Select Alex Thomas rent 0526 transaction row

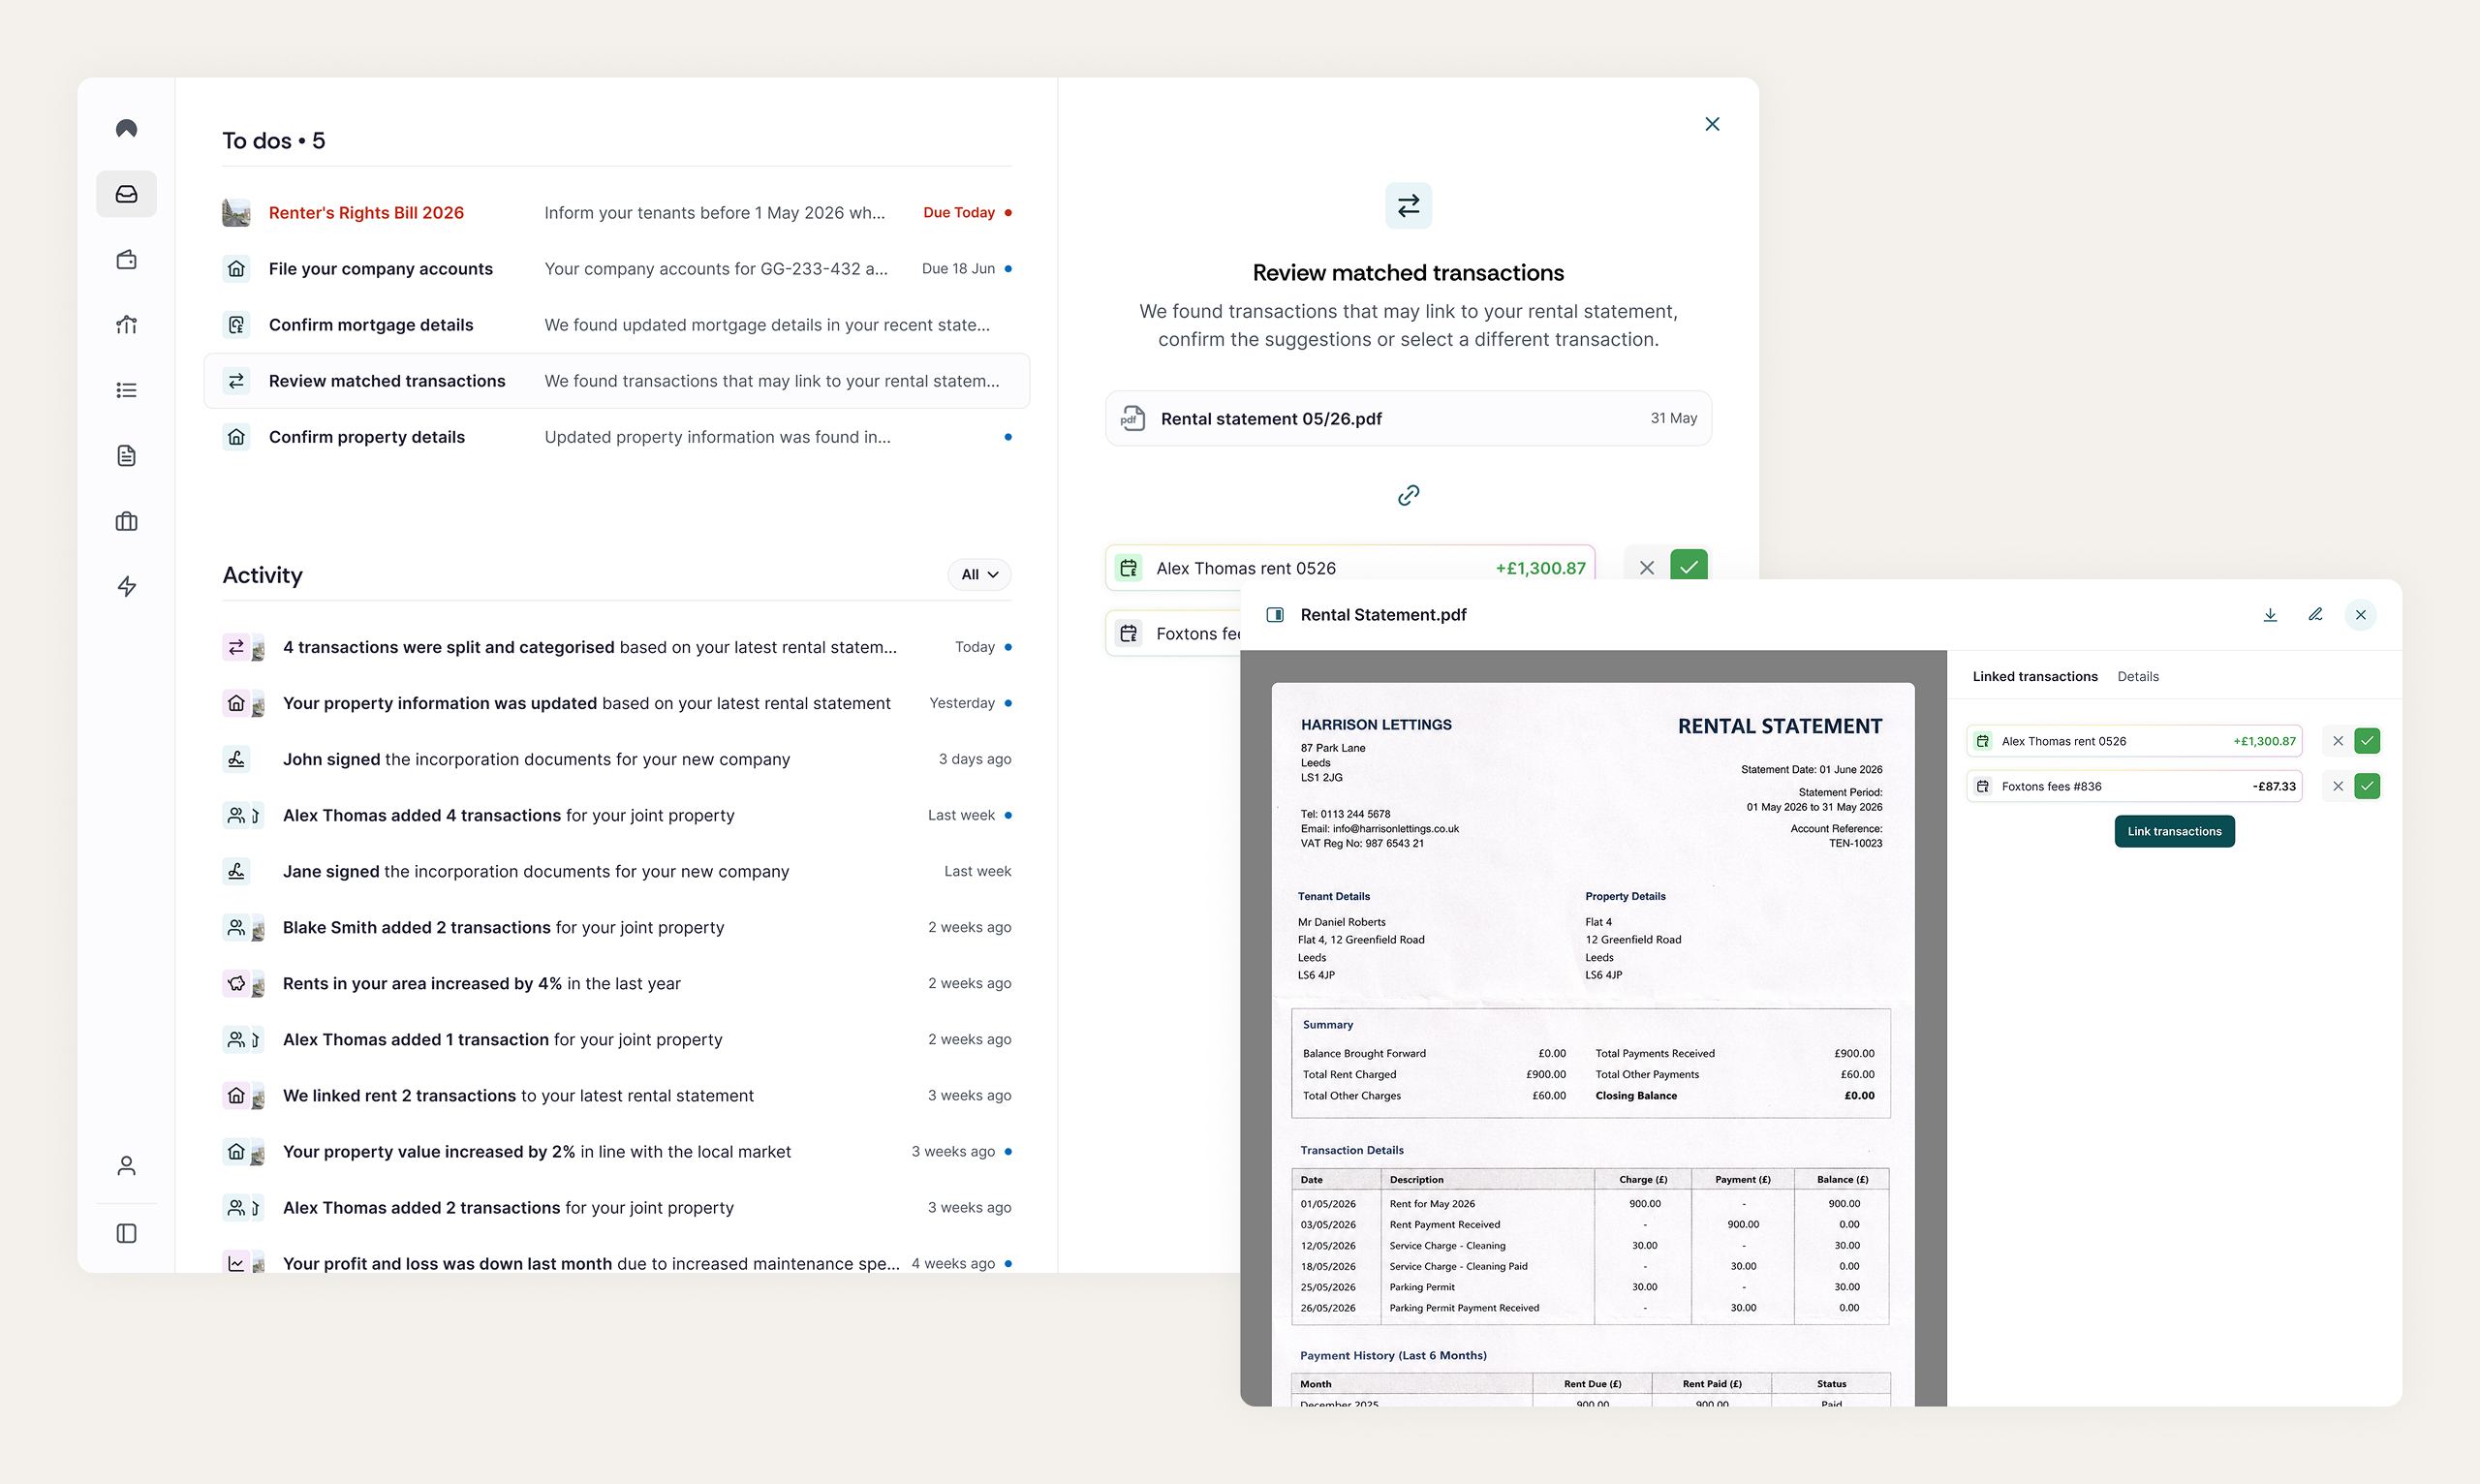[1350, 568]
